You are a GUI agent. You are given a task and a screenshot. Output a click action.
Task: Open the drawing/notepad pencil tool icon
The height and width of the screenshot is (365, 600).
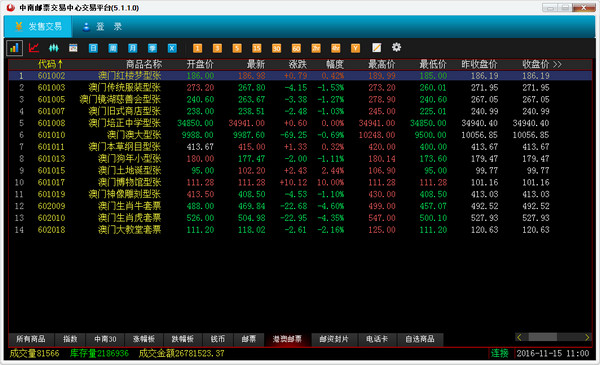[x=377, y=47]
